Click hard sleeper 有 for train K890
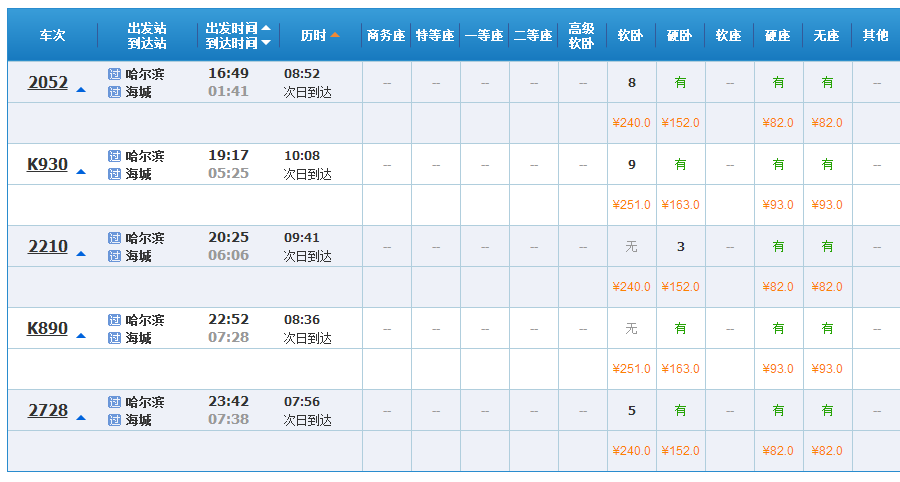The image size is (900, 482). [681, 329]
